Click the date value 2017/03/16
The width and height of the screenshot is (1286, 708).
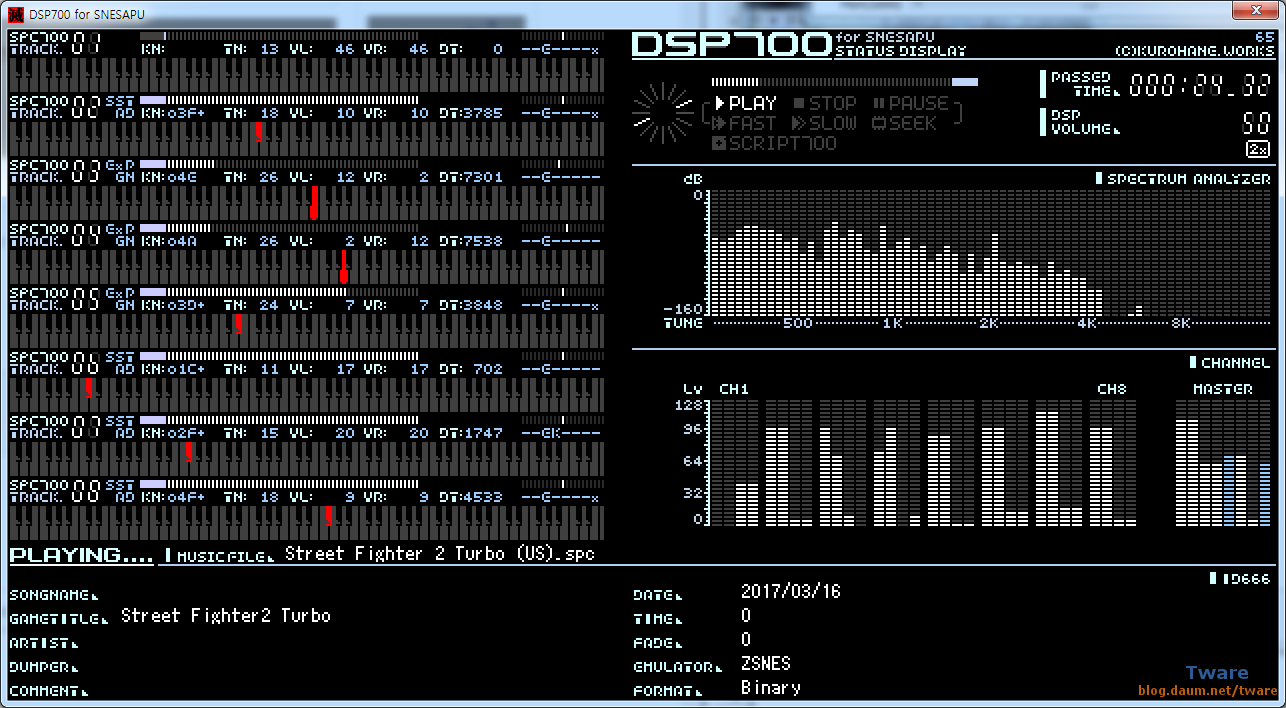[x=791, y=592]
